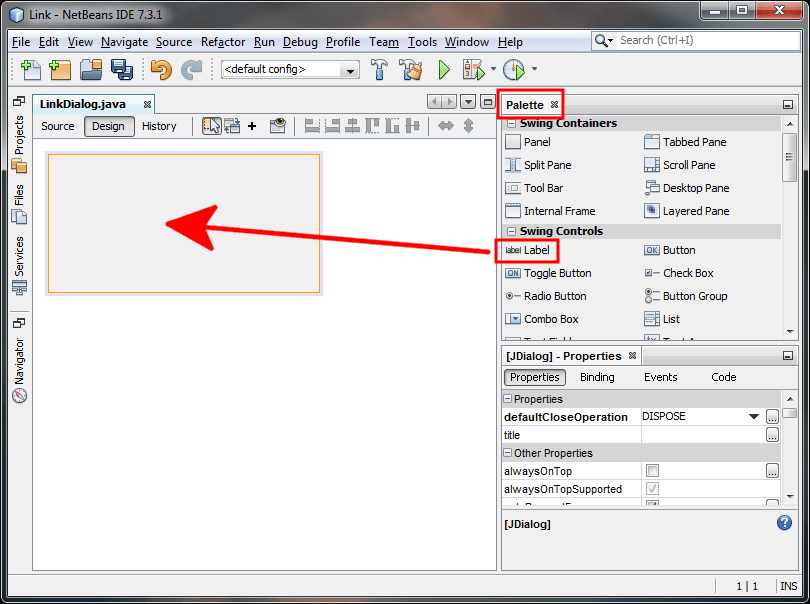Close the LinkDialog.java tab
Screen dimensions: 810x604
tap(147, 104)
